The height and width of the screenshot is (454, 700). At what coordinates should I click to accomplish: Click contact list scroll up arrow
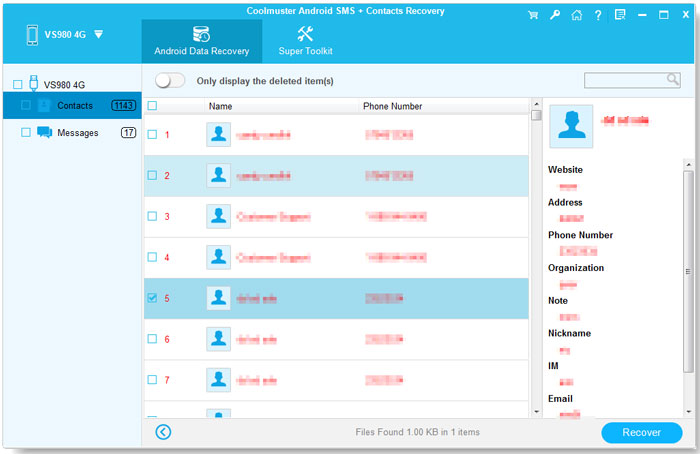coord(536,104)
